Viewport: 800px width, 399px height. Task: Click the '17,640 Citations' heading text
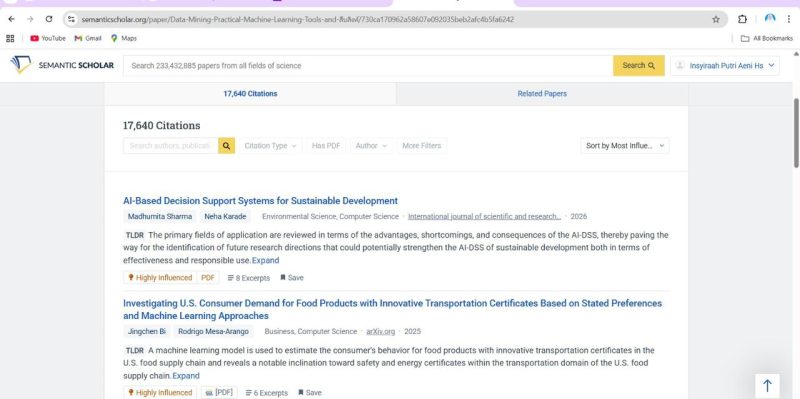162,126
